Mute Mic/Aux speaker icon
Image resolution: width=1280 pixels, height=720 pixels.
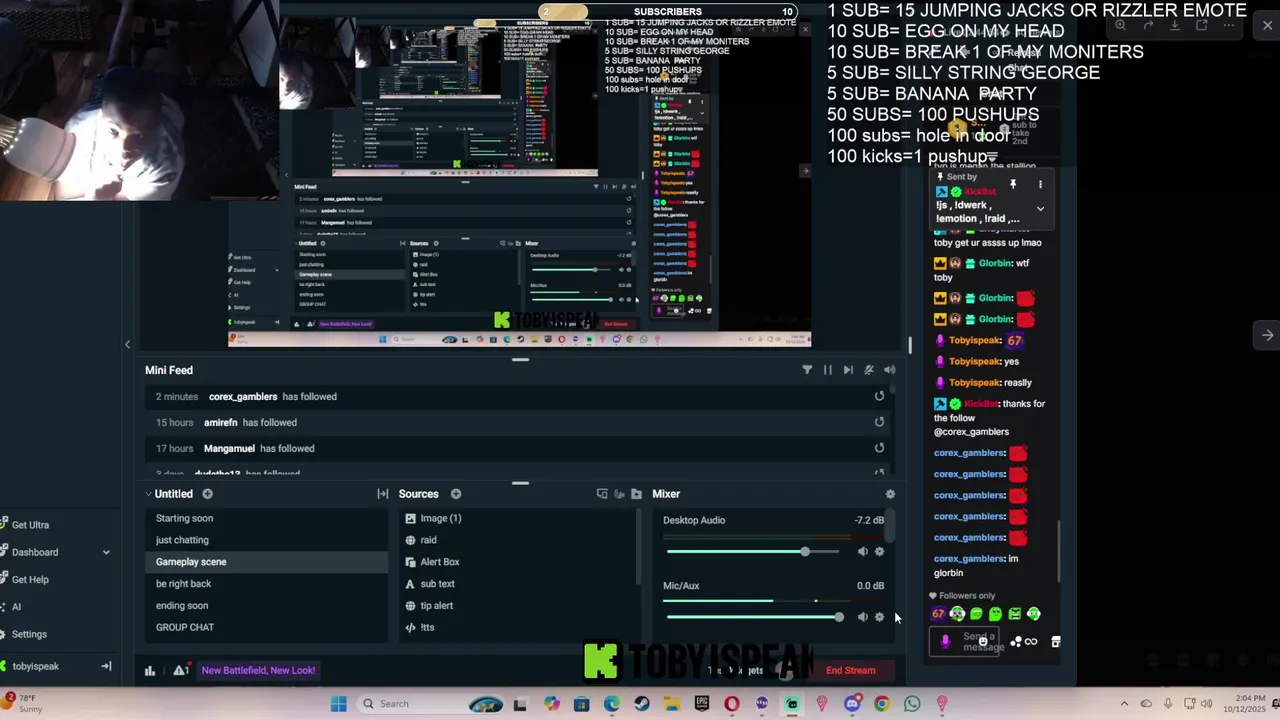[x=862, y=617]
